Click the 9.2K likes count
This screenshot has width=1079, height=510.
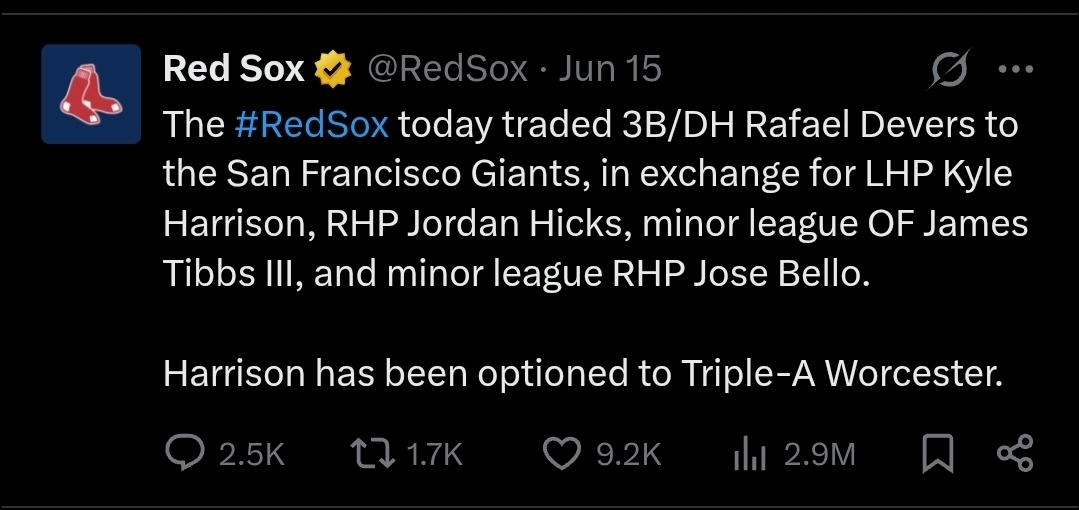pyautogui.click(x=628, y=455)
